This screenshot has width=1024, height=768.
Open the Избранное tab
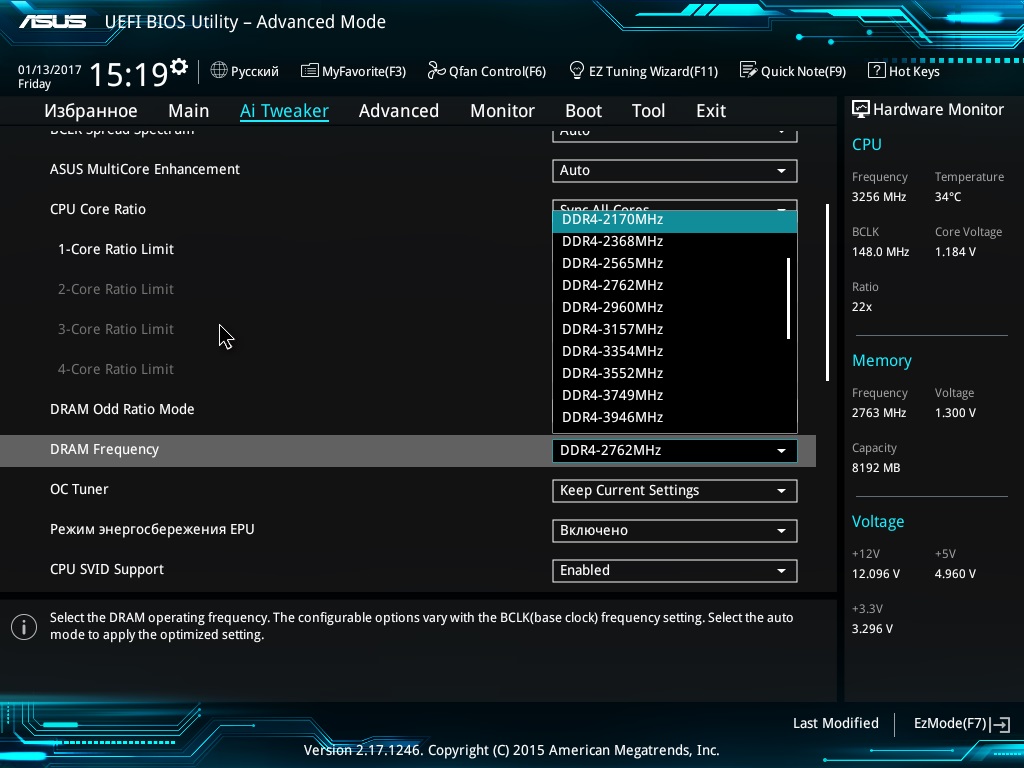point(91,111)
